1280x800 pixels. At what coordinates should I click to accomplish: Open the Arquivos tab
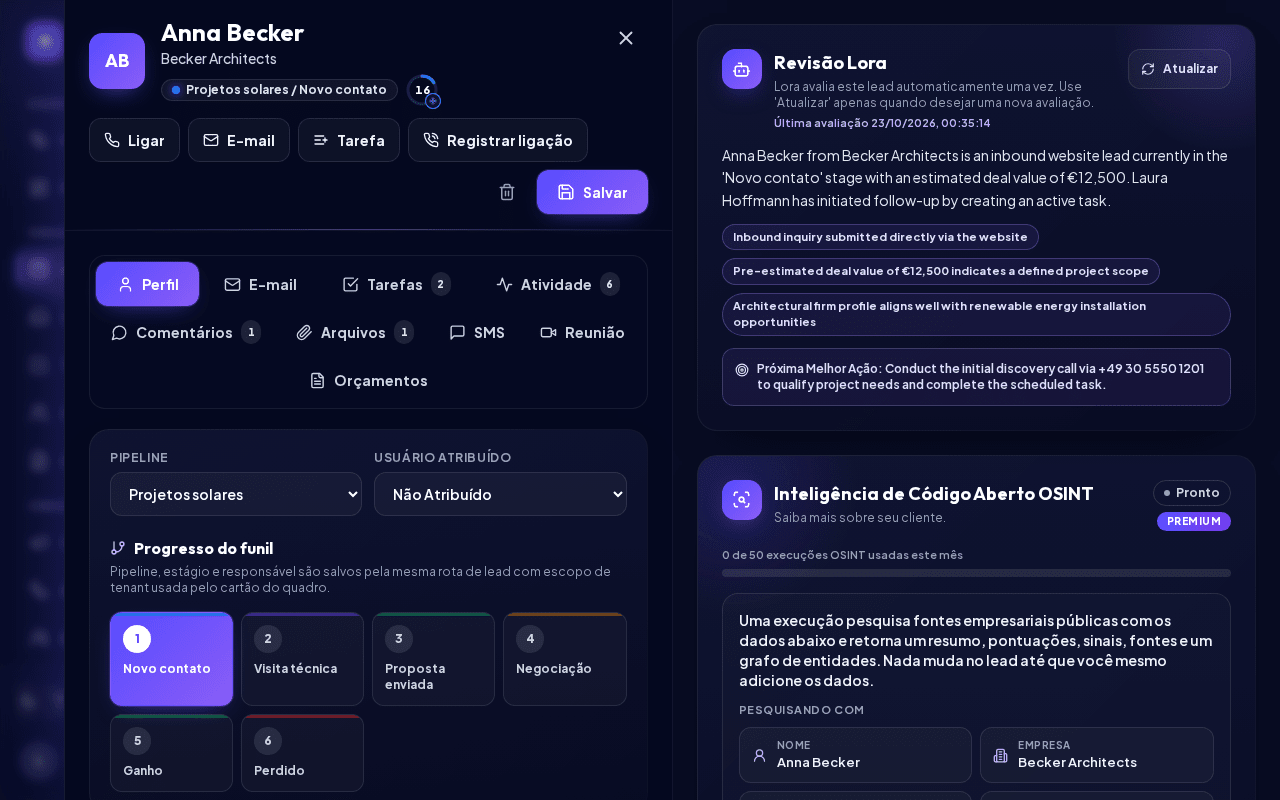(x=355, y=332)
